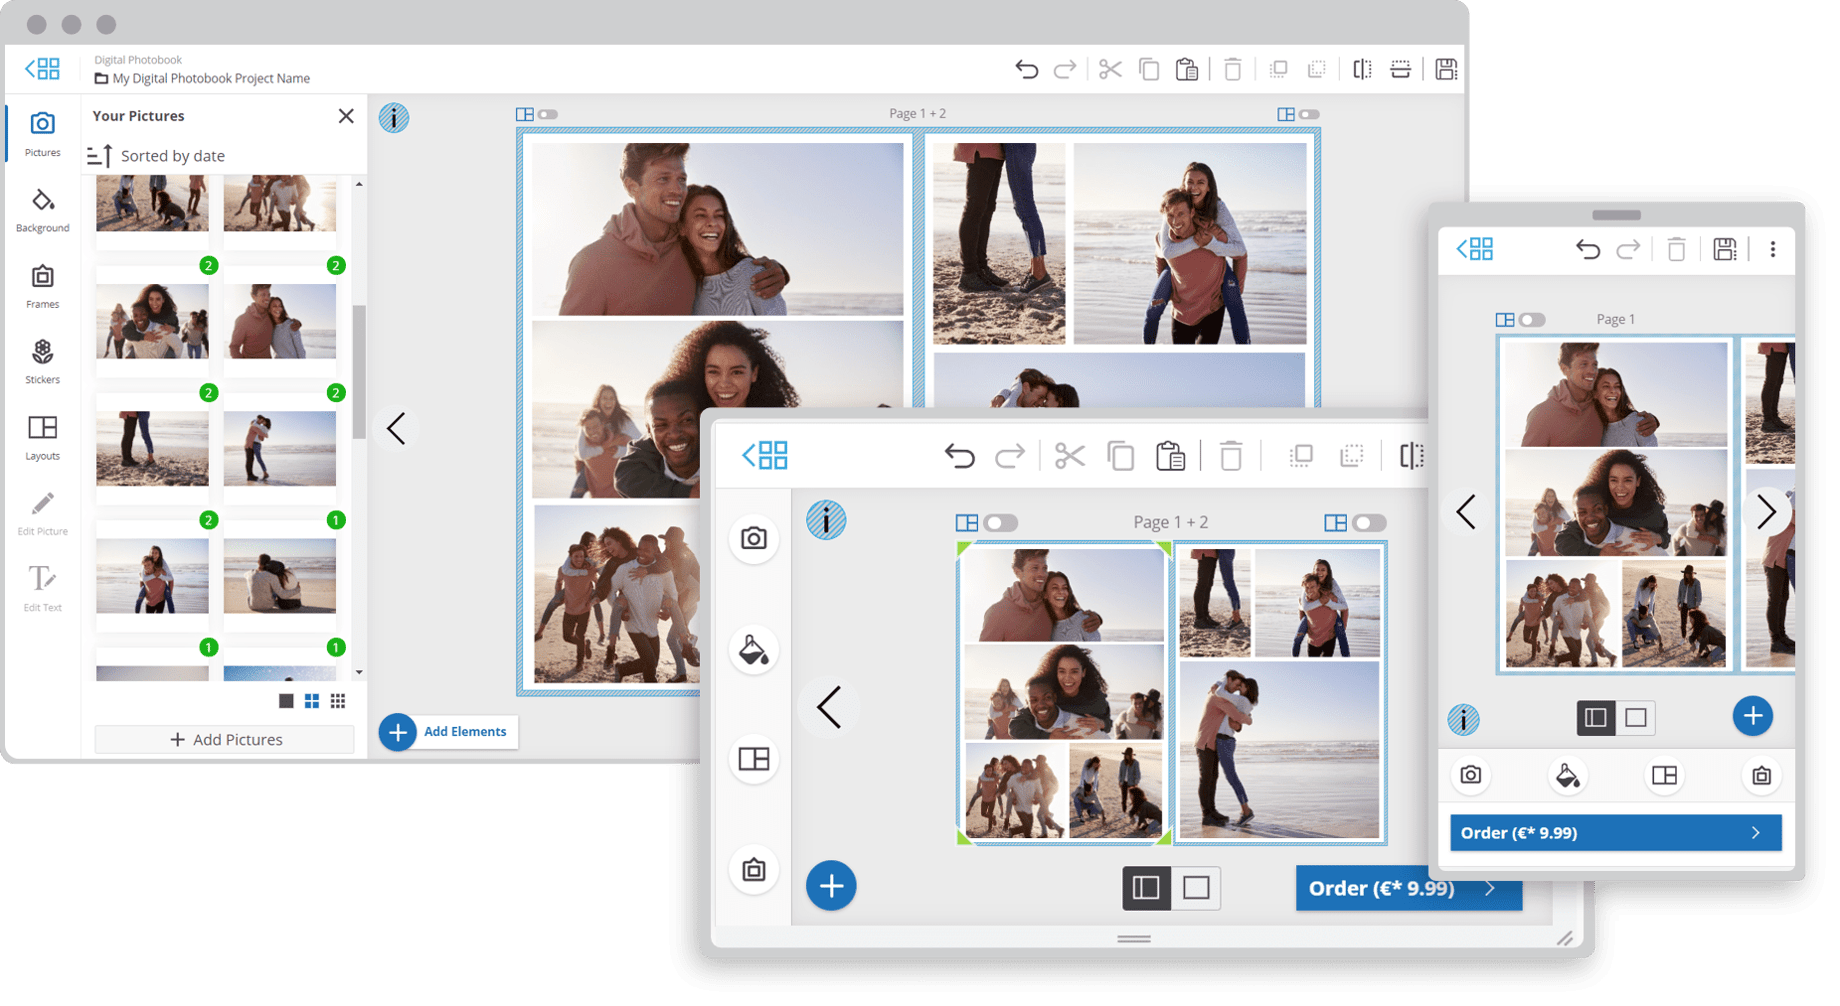Screen dimensions: 1840x1006
Task: Click Order (€* 9.99) in phone window
Action: coord(1616,833)
